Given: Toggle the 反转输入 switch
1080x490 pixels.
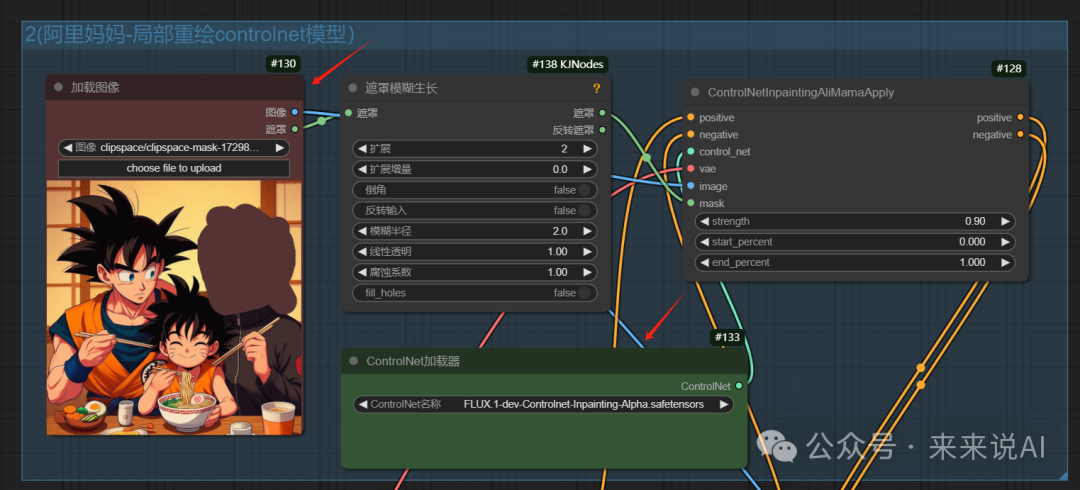Looking at the screenshot, I should click(x=584, y=210).
